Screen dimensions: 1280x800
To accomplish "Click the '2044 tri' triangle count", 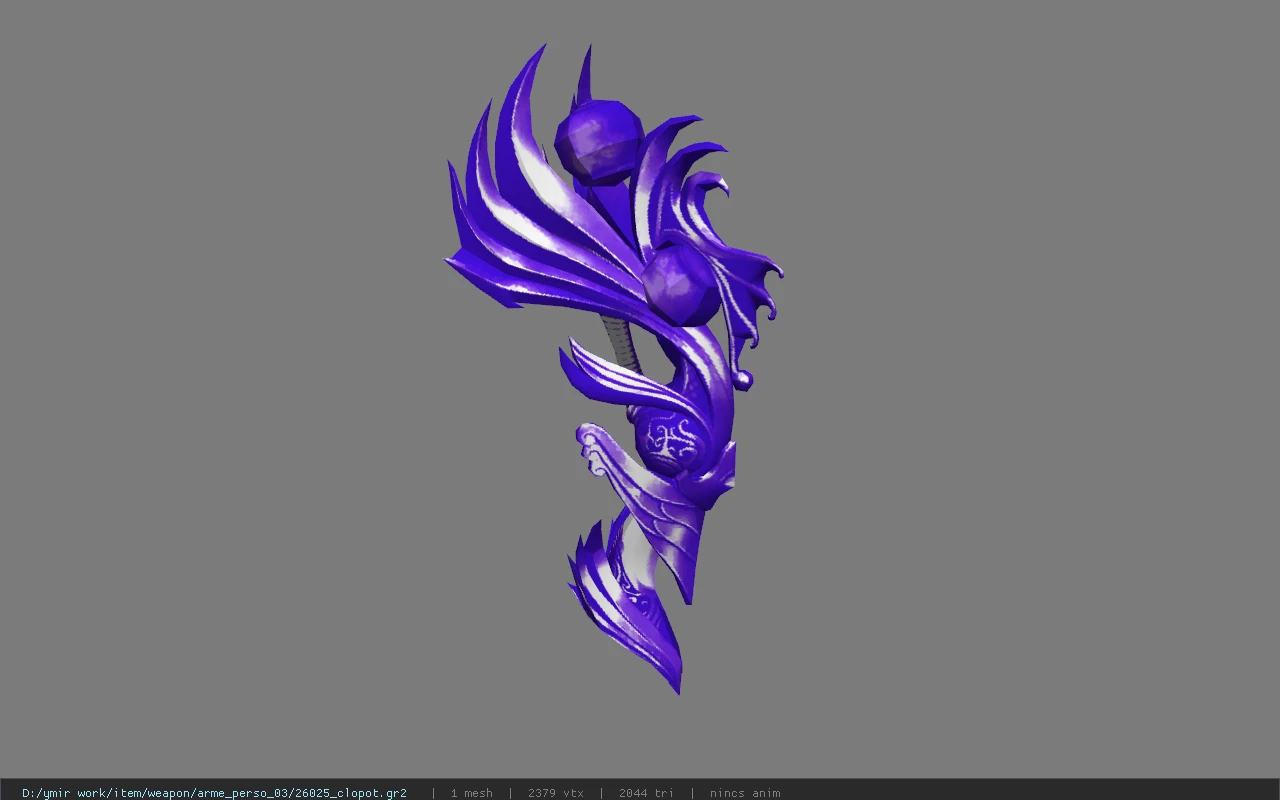I will click(646, 793).
